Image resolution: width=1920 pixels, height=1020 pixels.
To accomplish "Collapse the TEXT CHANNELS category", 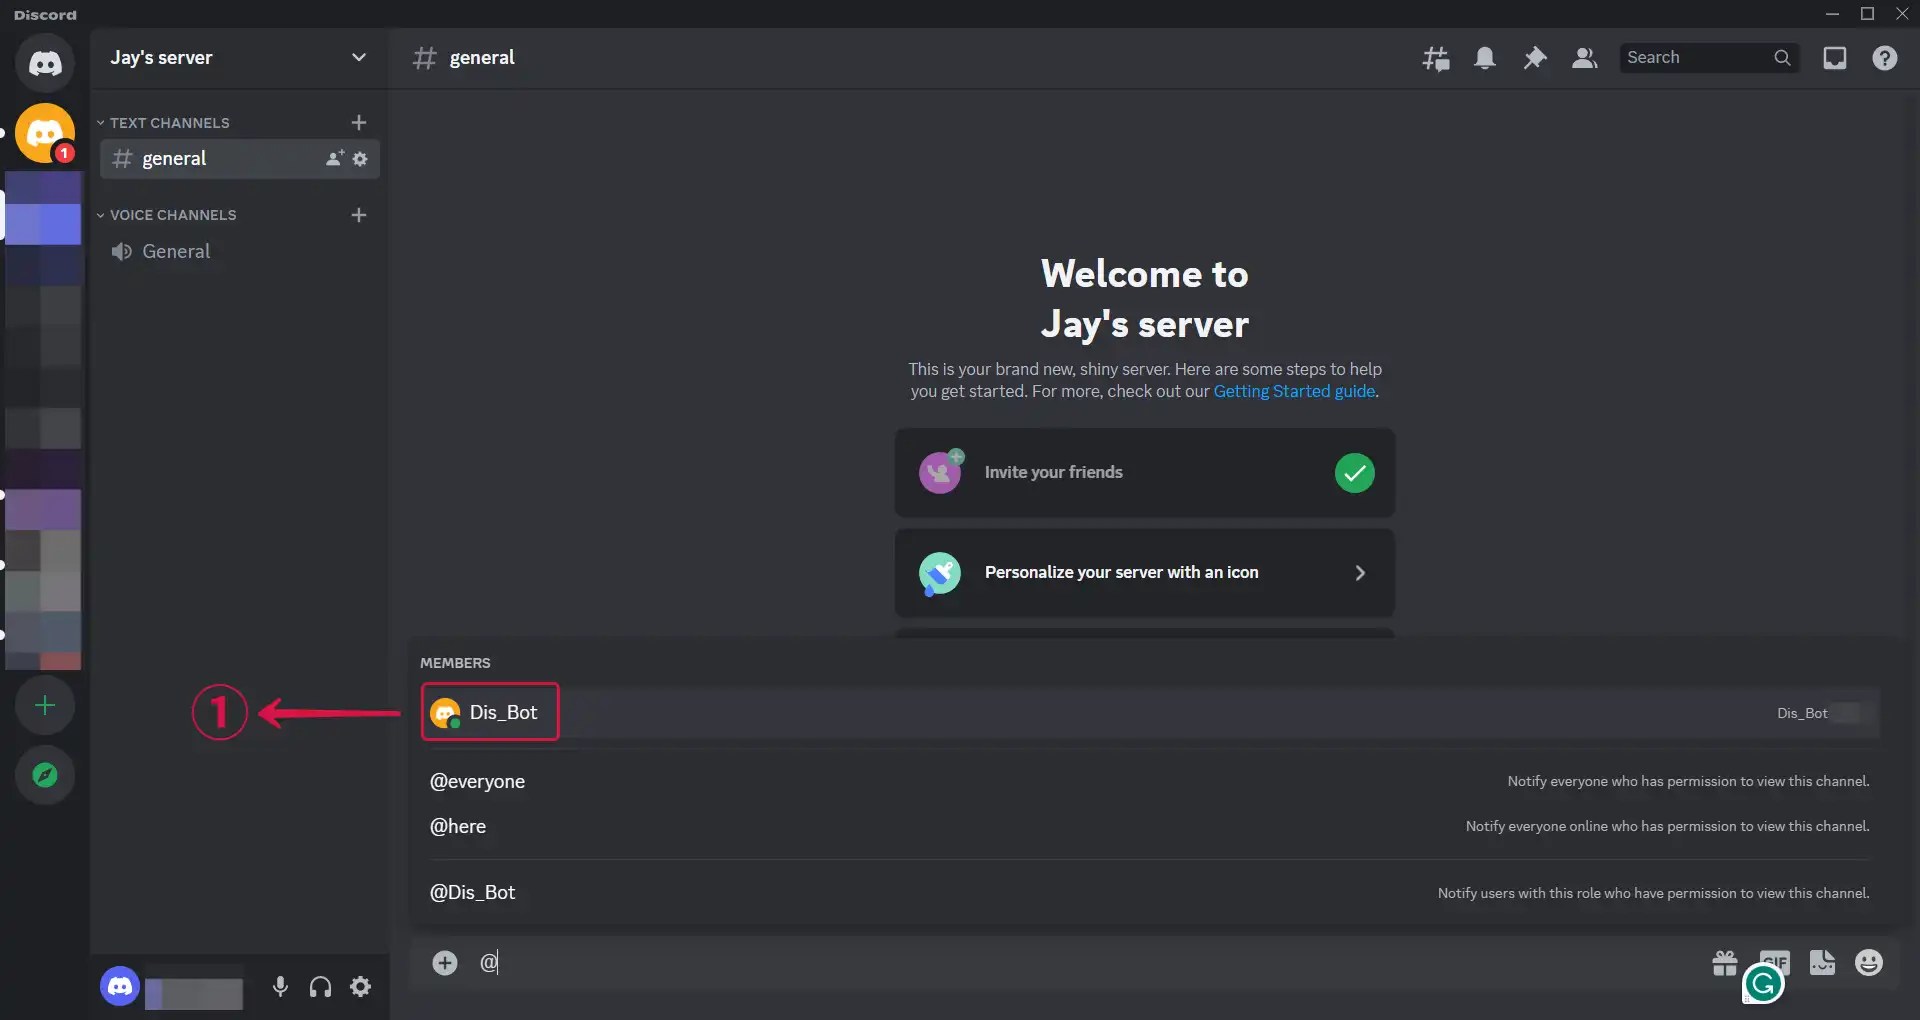I will 163,123.
